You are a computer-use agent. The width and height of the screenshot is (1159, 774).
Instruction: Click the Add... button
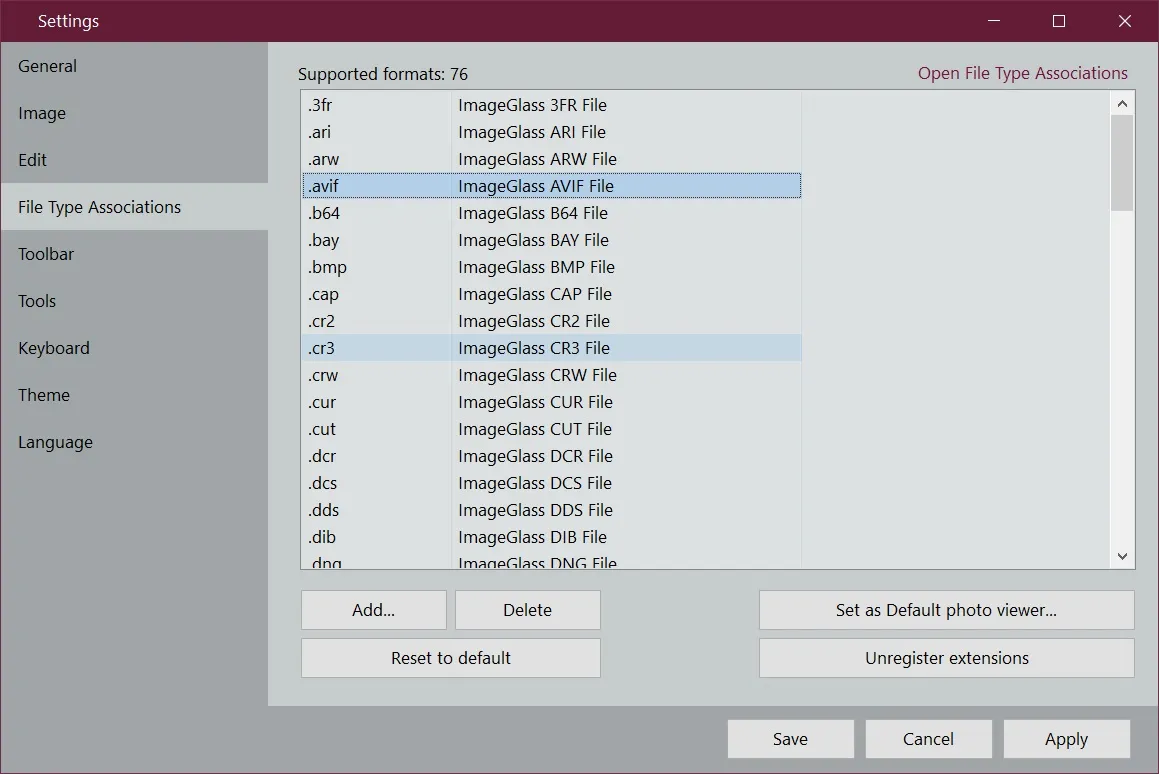click(x=373, y=610)
